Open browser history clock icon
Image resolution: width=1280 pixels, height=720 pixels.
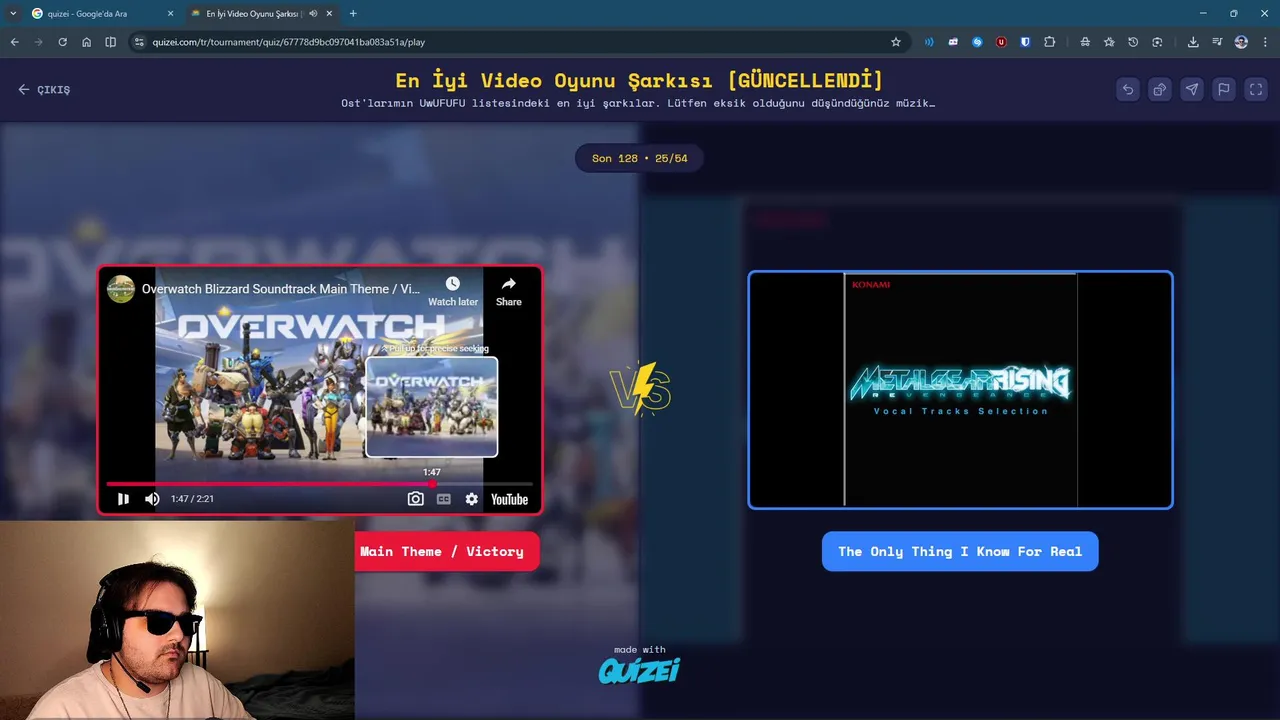click(x=1133, y=42)
